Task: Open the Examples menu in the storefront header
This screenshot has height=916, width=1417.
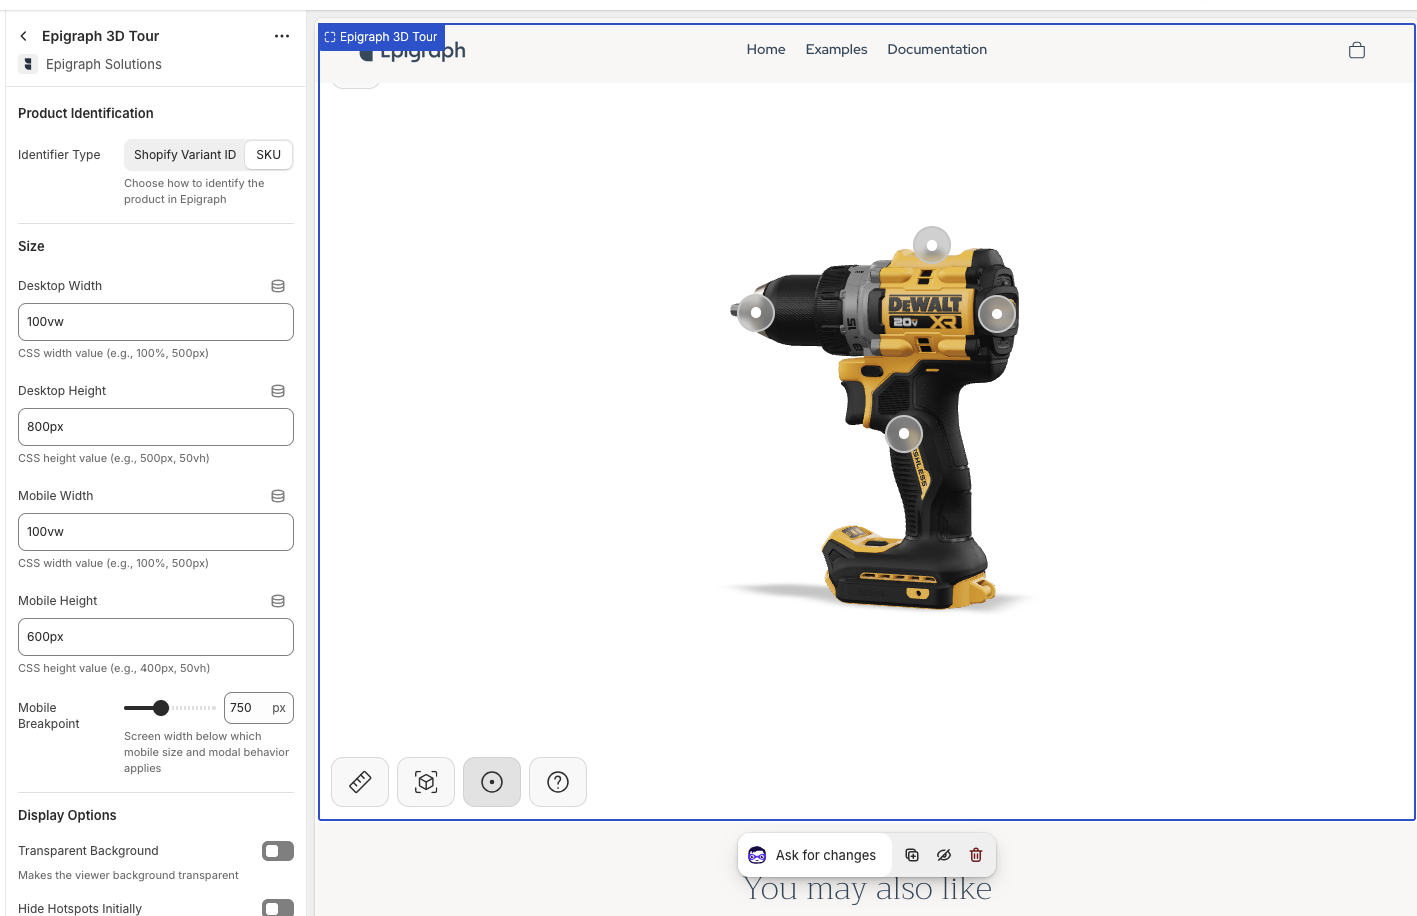Action: [x=836, y=49]
